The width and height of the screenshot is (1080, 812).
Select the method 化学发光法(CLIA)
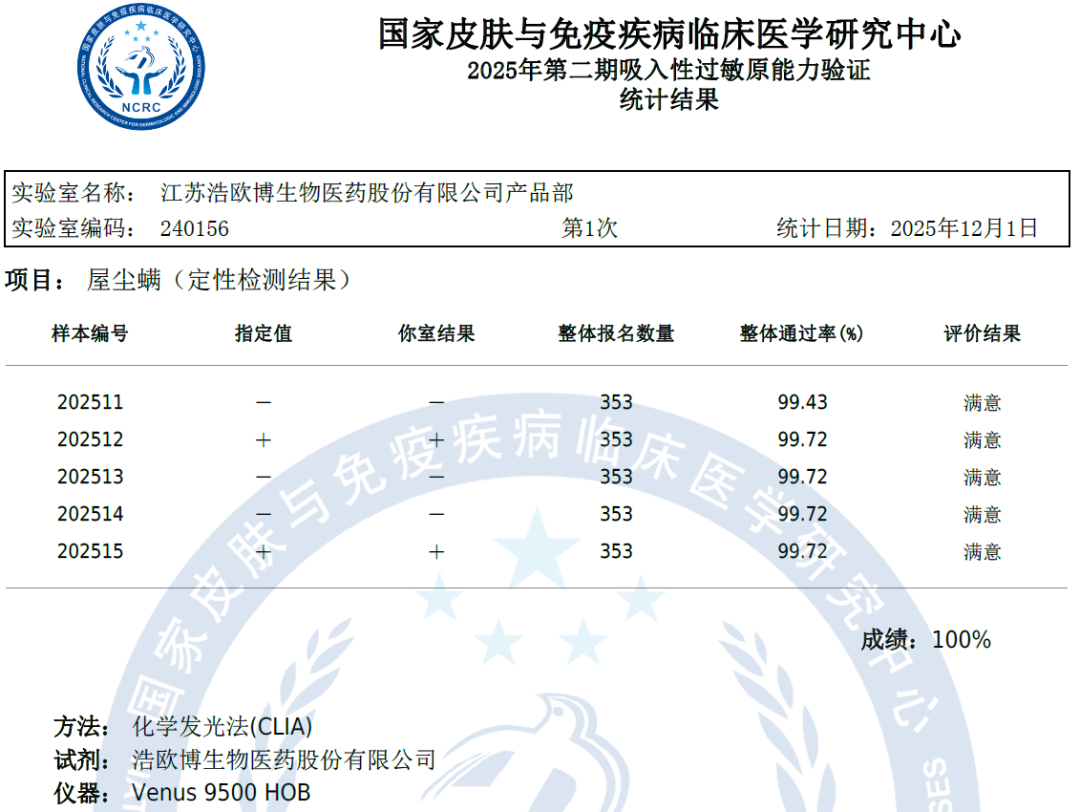[x=222, y=727]
